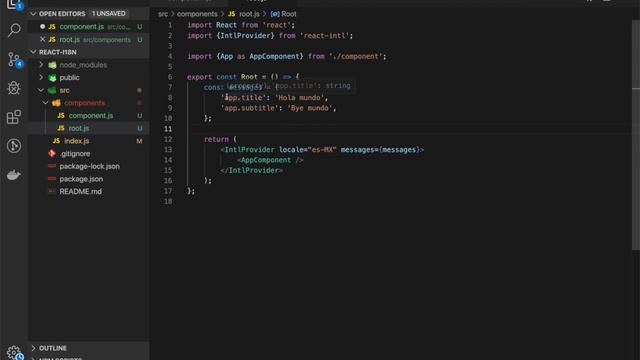The width and height of the screenshot is (640, 360).
Task: Click the node_modules folder icon
Action: click(x=52, y=65)
